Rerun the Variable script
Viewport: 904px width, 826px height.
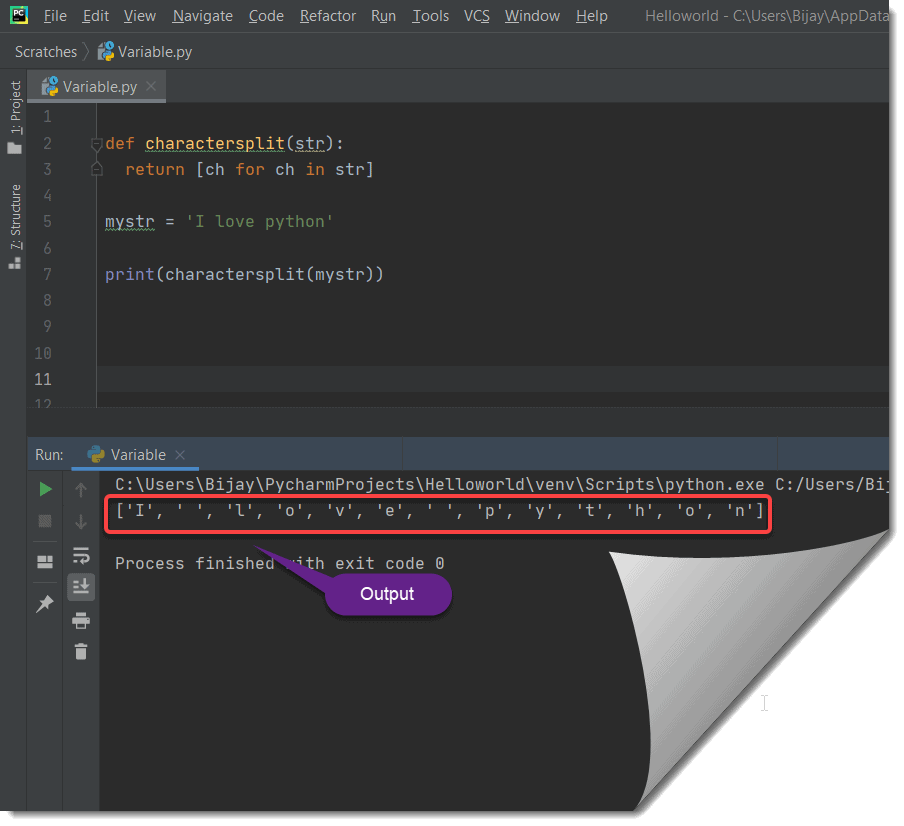tap(44, 489)
